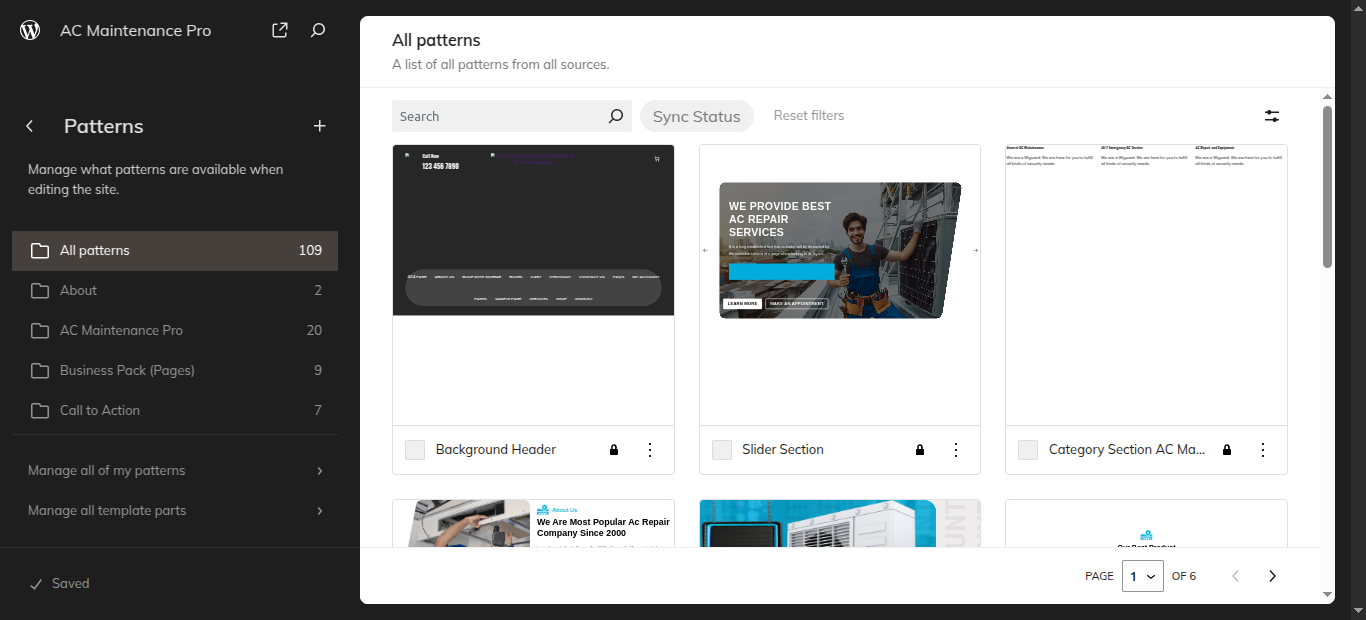
Task: Open the page number dropdown
Action: point(1143,576)
